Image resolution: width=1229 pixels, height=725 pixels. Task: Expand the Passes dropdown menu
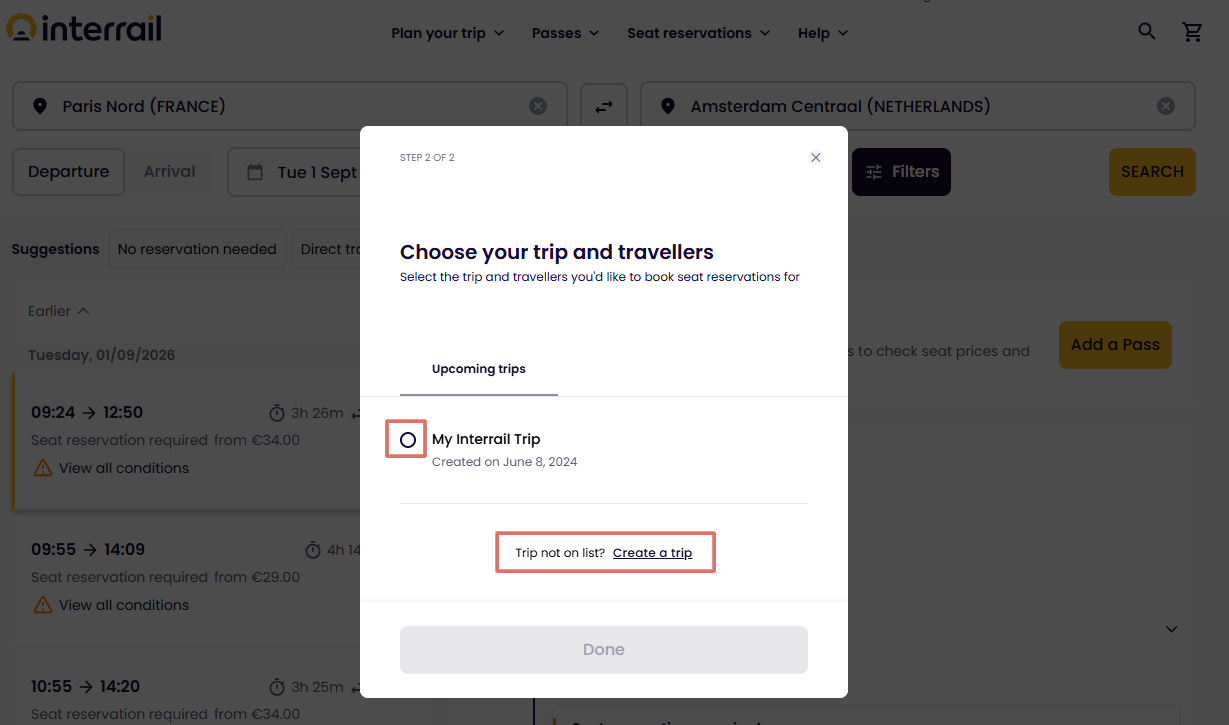(x=566, y=33)
